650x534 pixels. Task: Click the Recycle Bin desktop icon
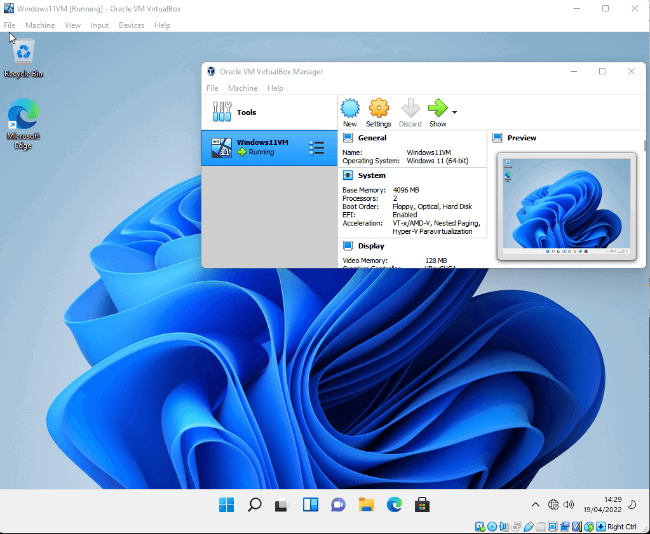coord(24,58)
